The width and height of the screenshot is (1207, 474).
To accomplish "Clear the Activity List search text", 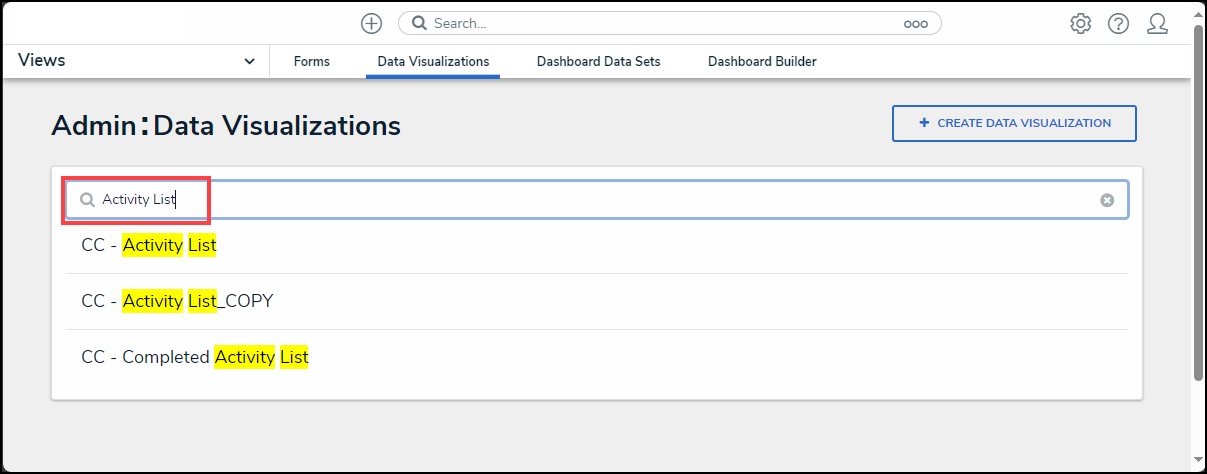I will pyautogui.click(x=1107, y=200).
